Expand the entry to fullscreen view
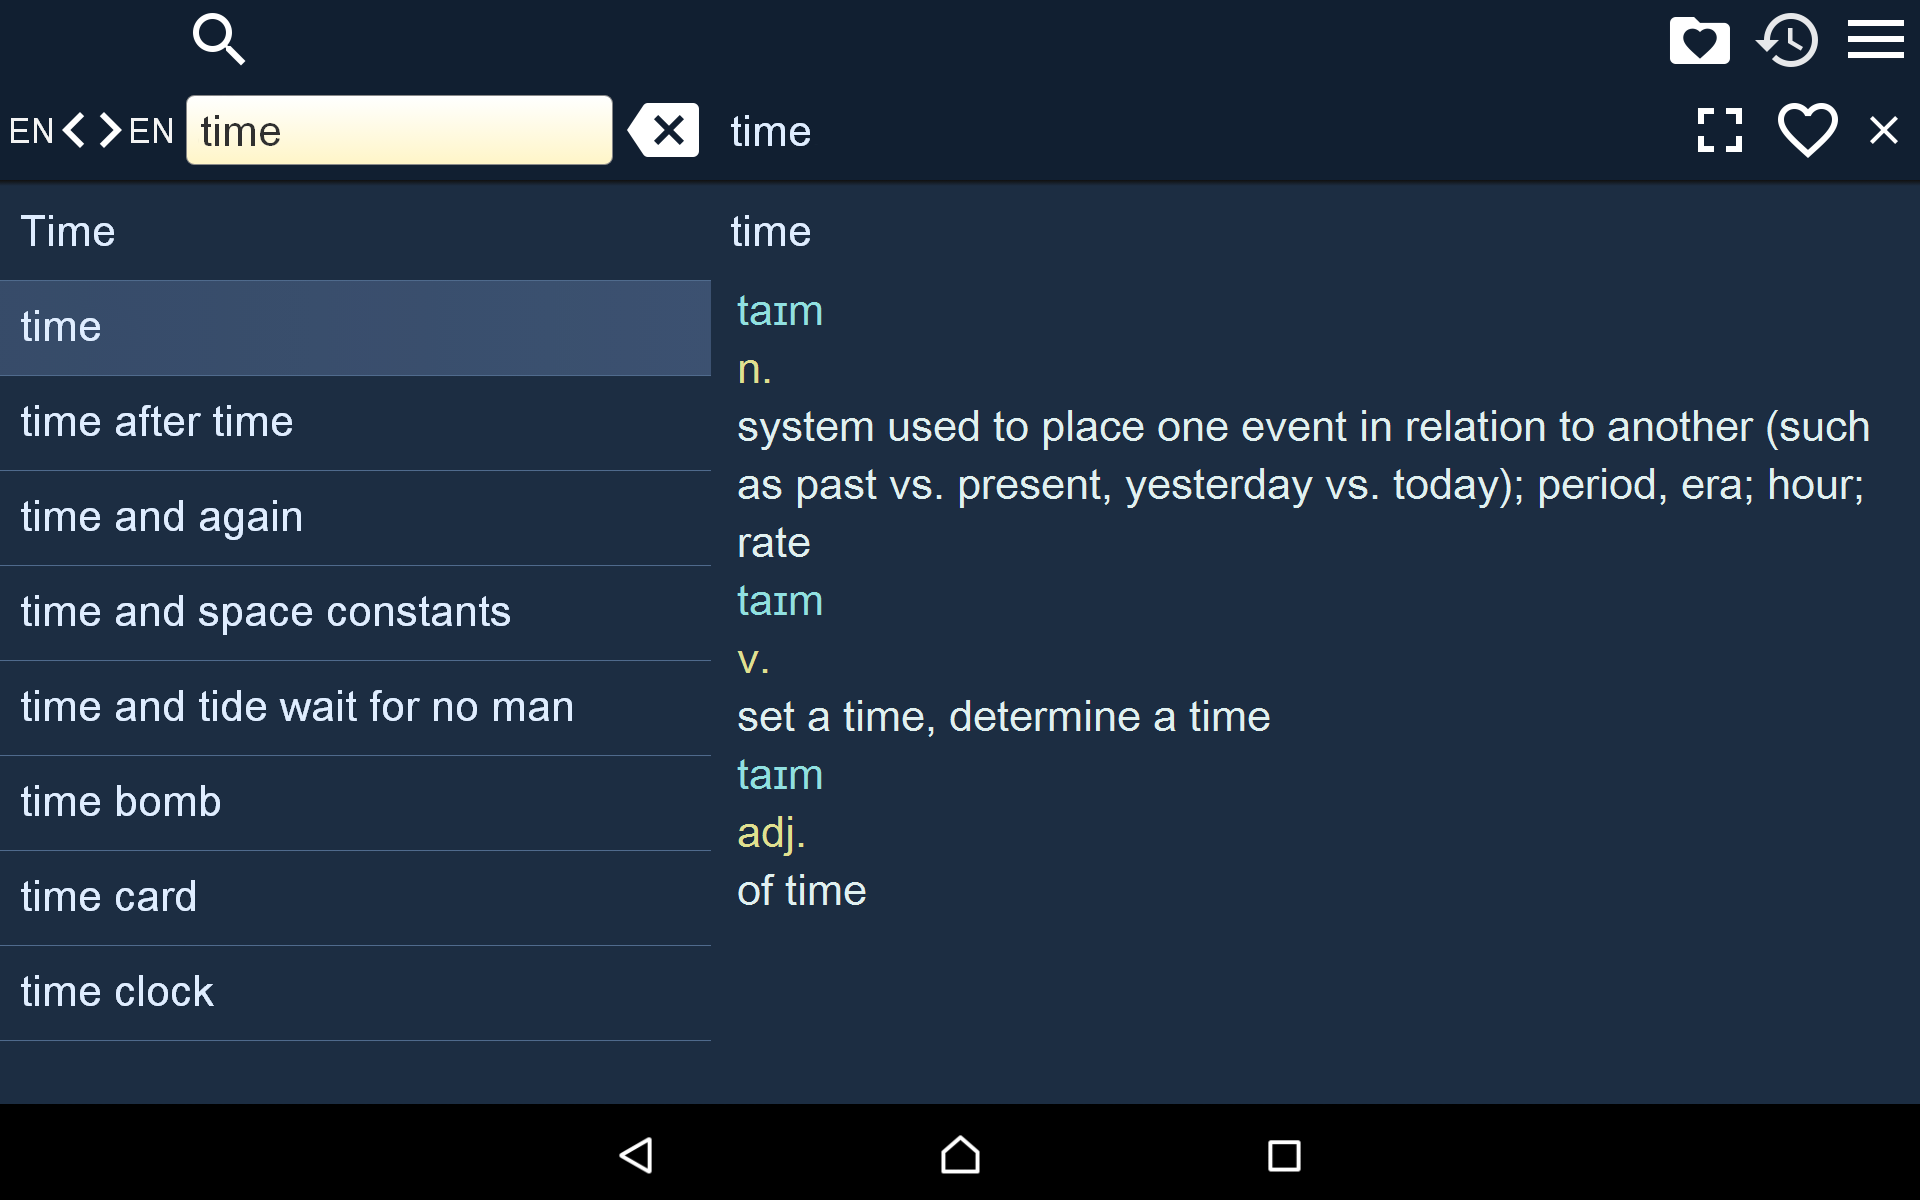The image size is (1920, 1200). 1719,130
